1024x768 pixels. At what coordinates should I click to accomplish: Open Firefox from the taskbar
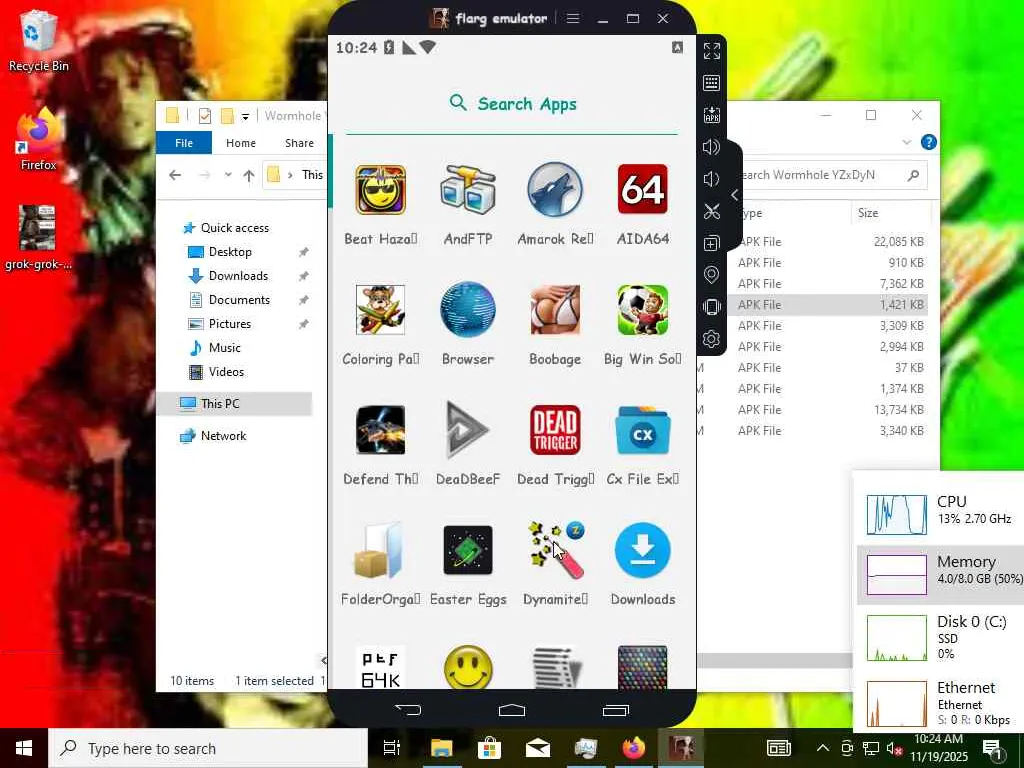point(633,748)
